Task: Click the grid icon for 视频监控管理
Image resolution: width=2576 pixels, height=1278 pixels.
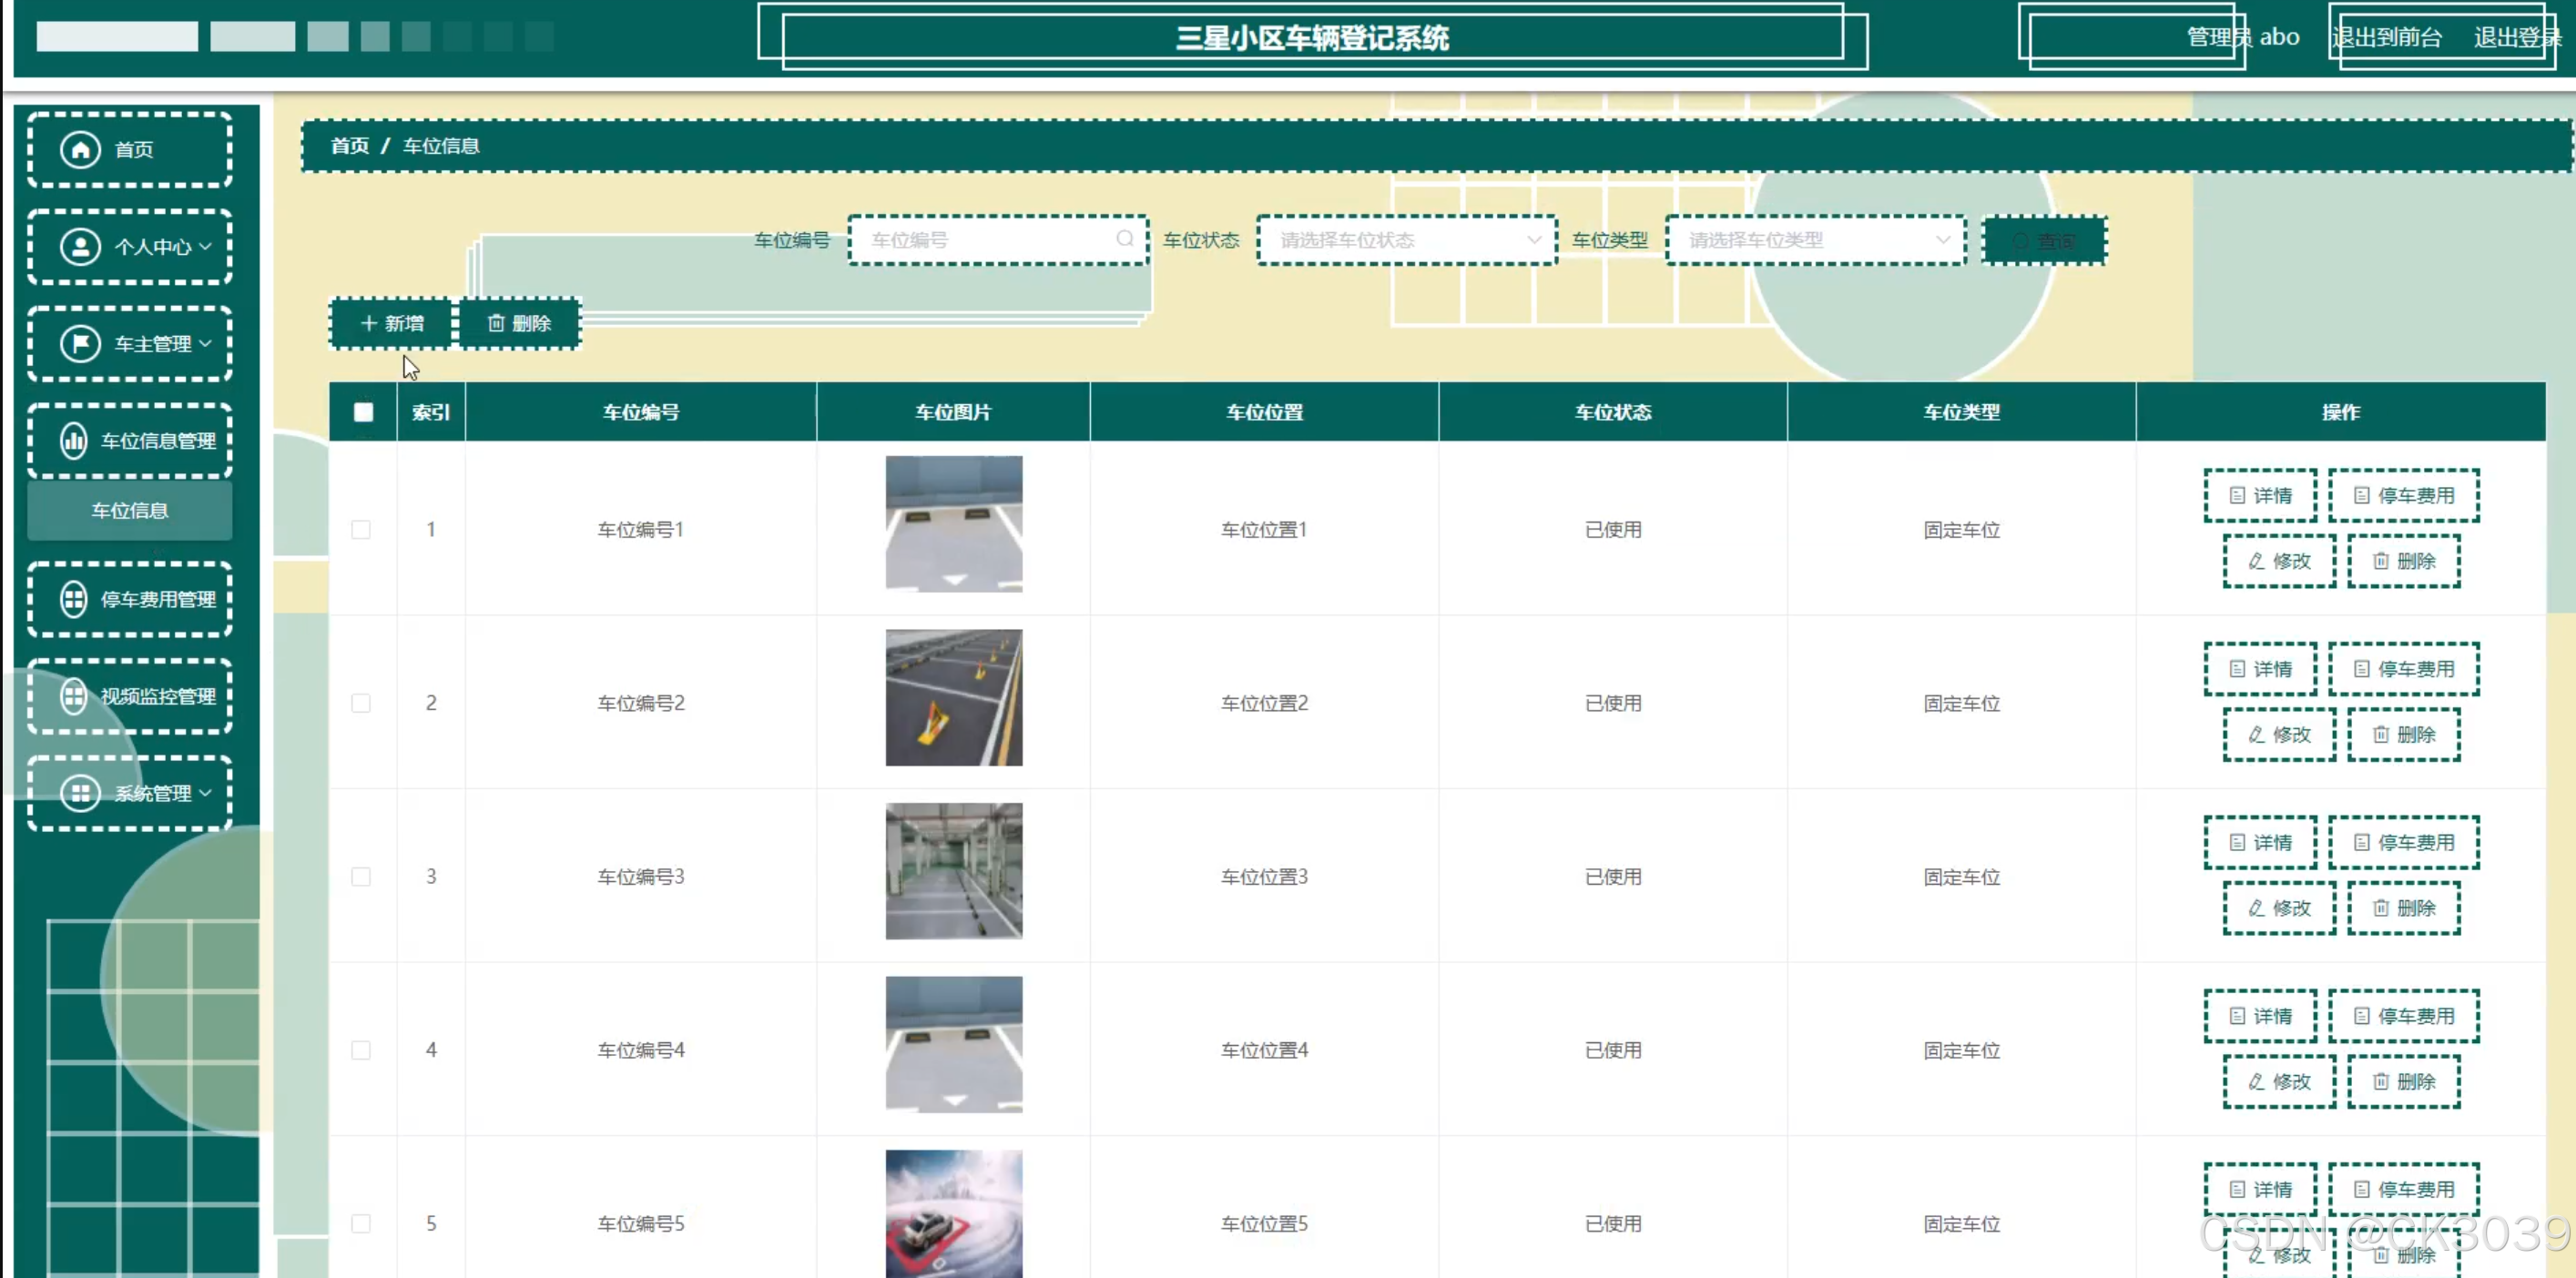Action: [74, 697]
